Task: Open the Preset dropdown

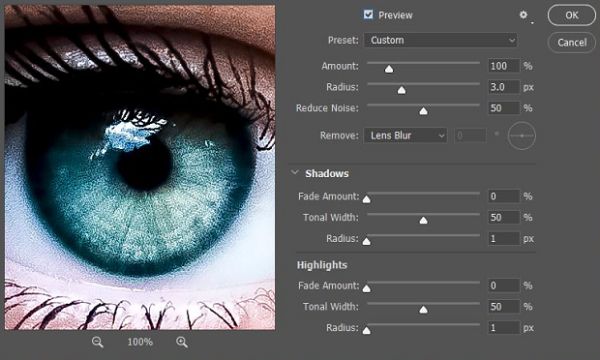Action: coord(441,40)
